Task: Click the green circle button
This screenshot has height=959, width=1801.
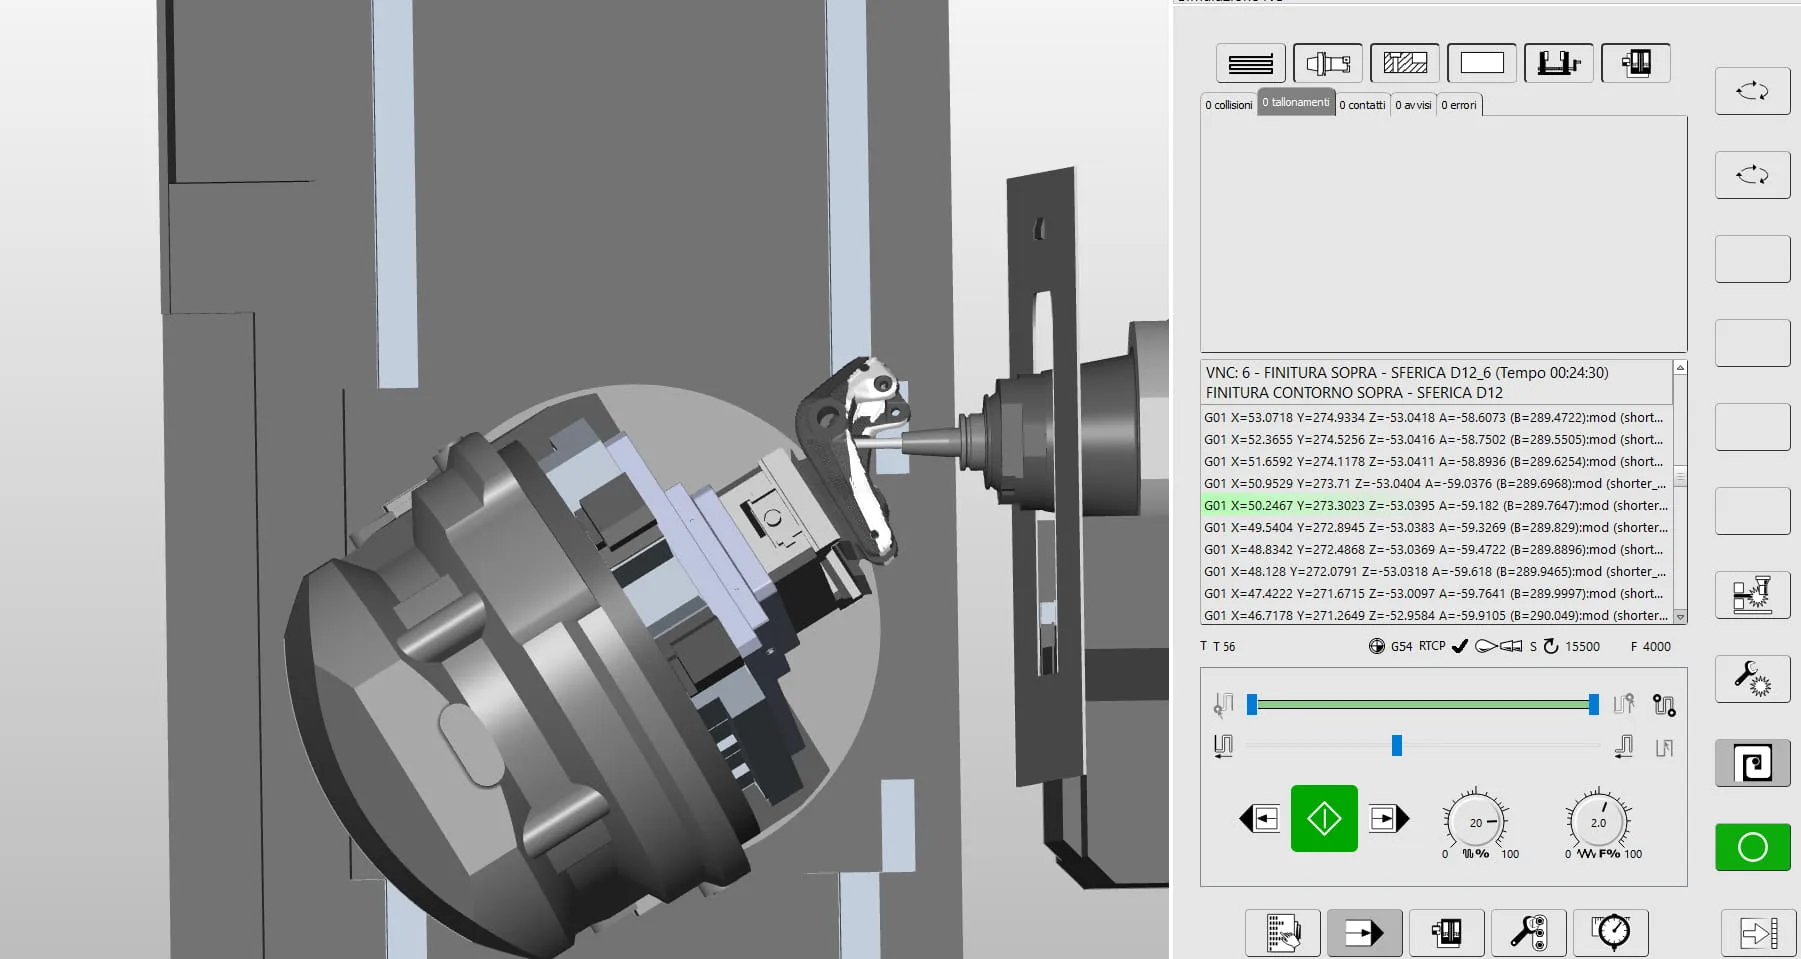Action: coord(1752,847)
